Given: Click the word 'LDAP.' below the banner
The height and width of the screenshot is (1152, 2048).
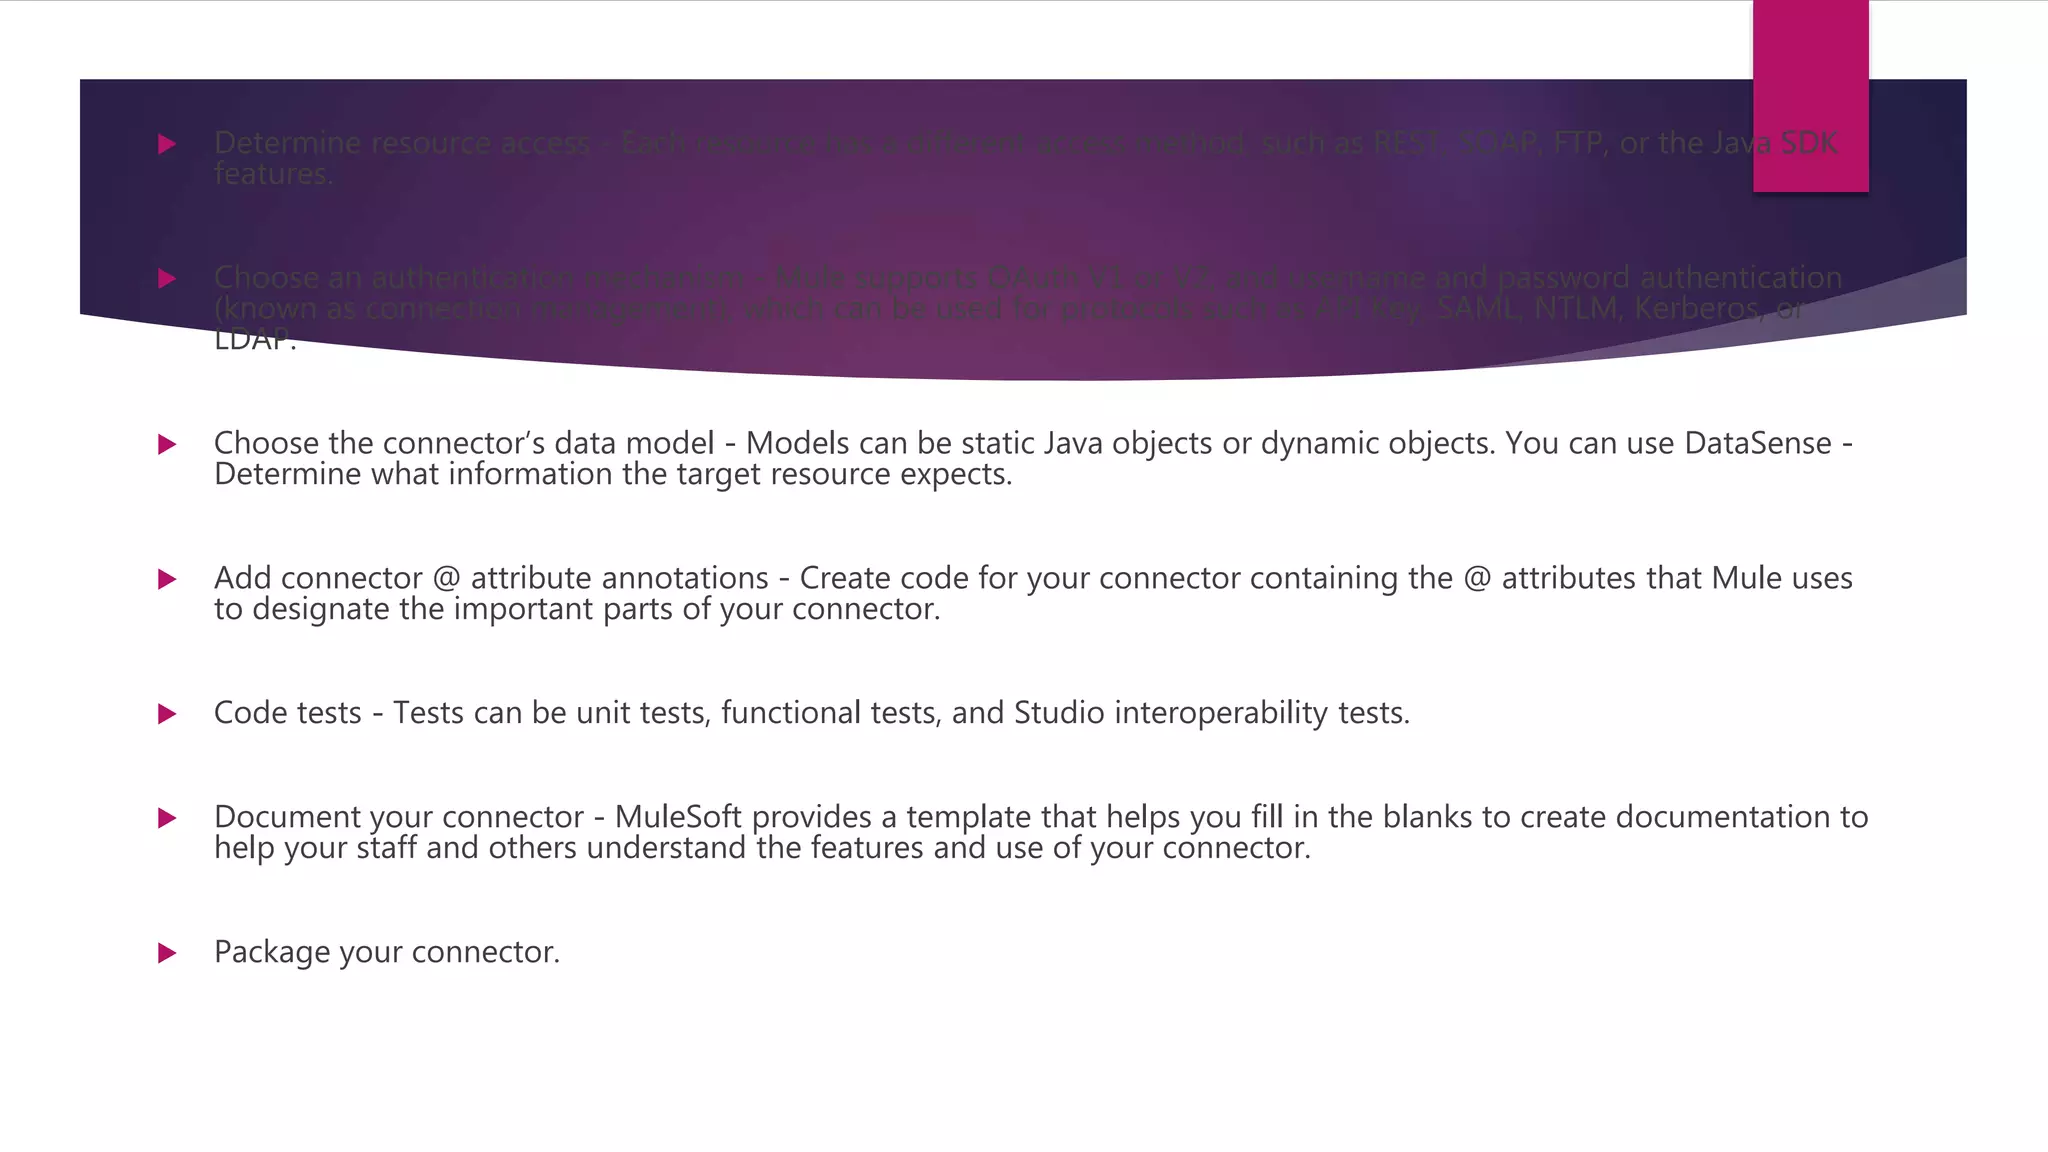Looking at the screenshot, I should tap(255, 341).
